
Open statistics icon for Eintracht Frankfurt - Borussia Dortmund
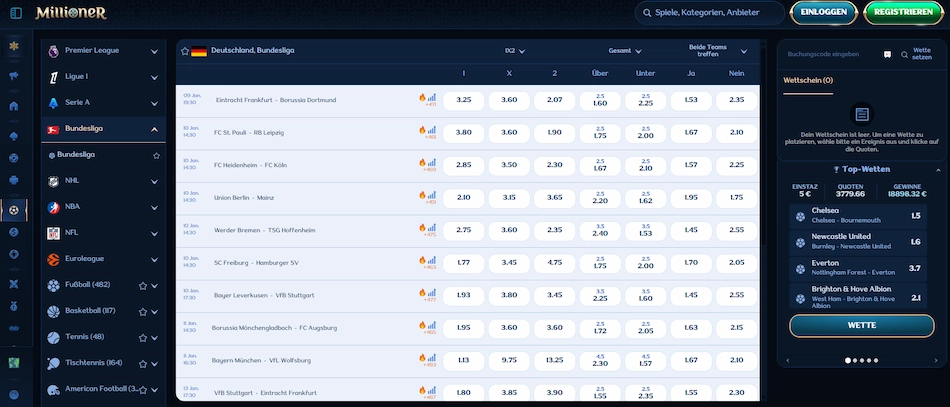tap(431, 97)
